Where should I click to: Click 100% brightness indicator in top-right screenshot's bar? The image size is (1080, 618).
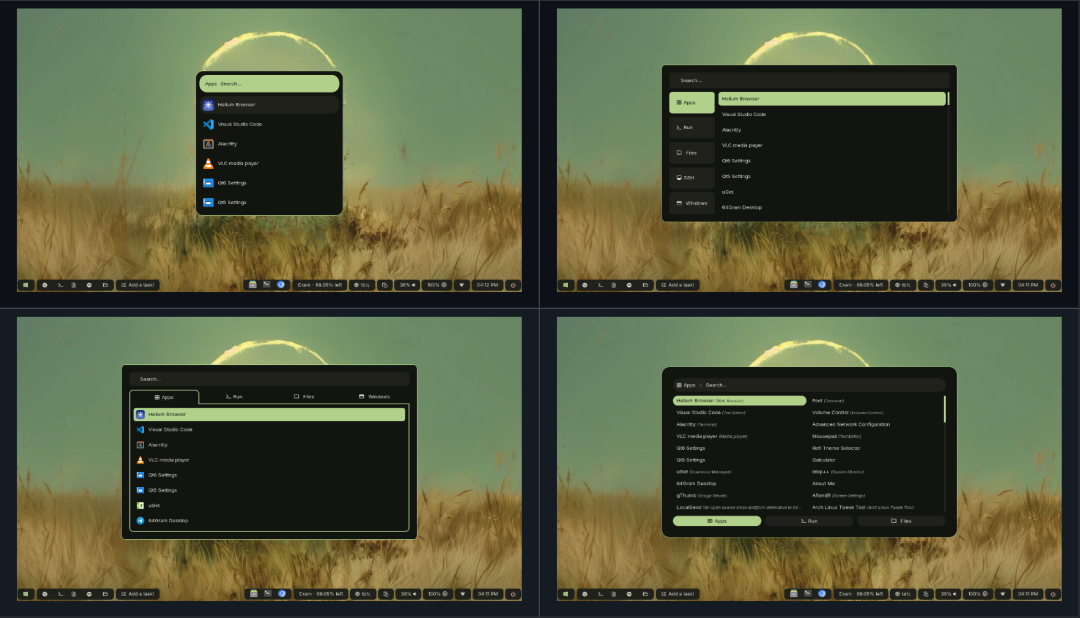[977, 285]
